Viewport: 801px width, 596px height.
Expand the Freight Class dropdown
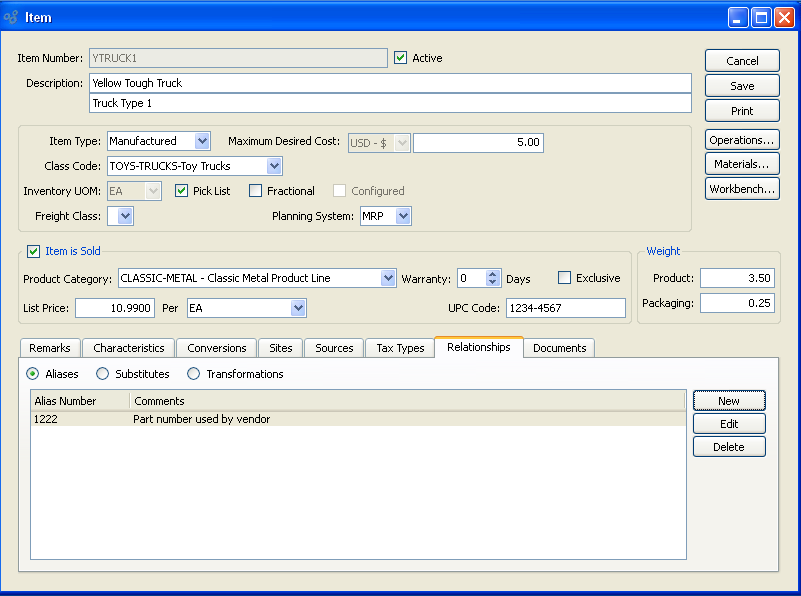[x=126, y=216]
